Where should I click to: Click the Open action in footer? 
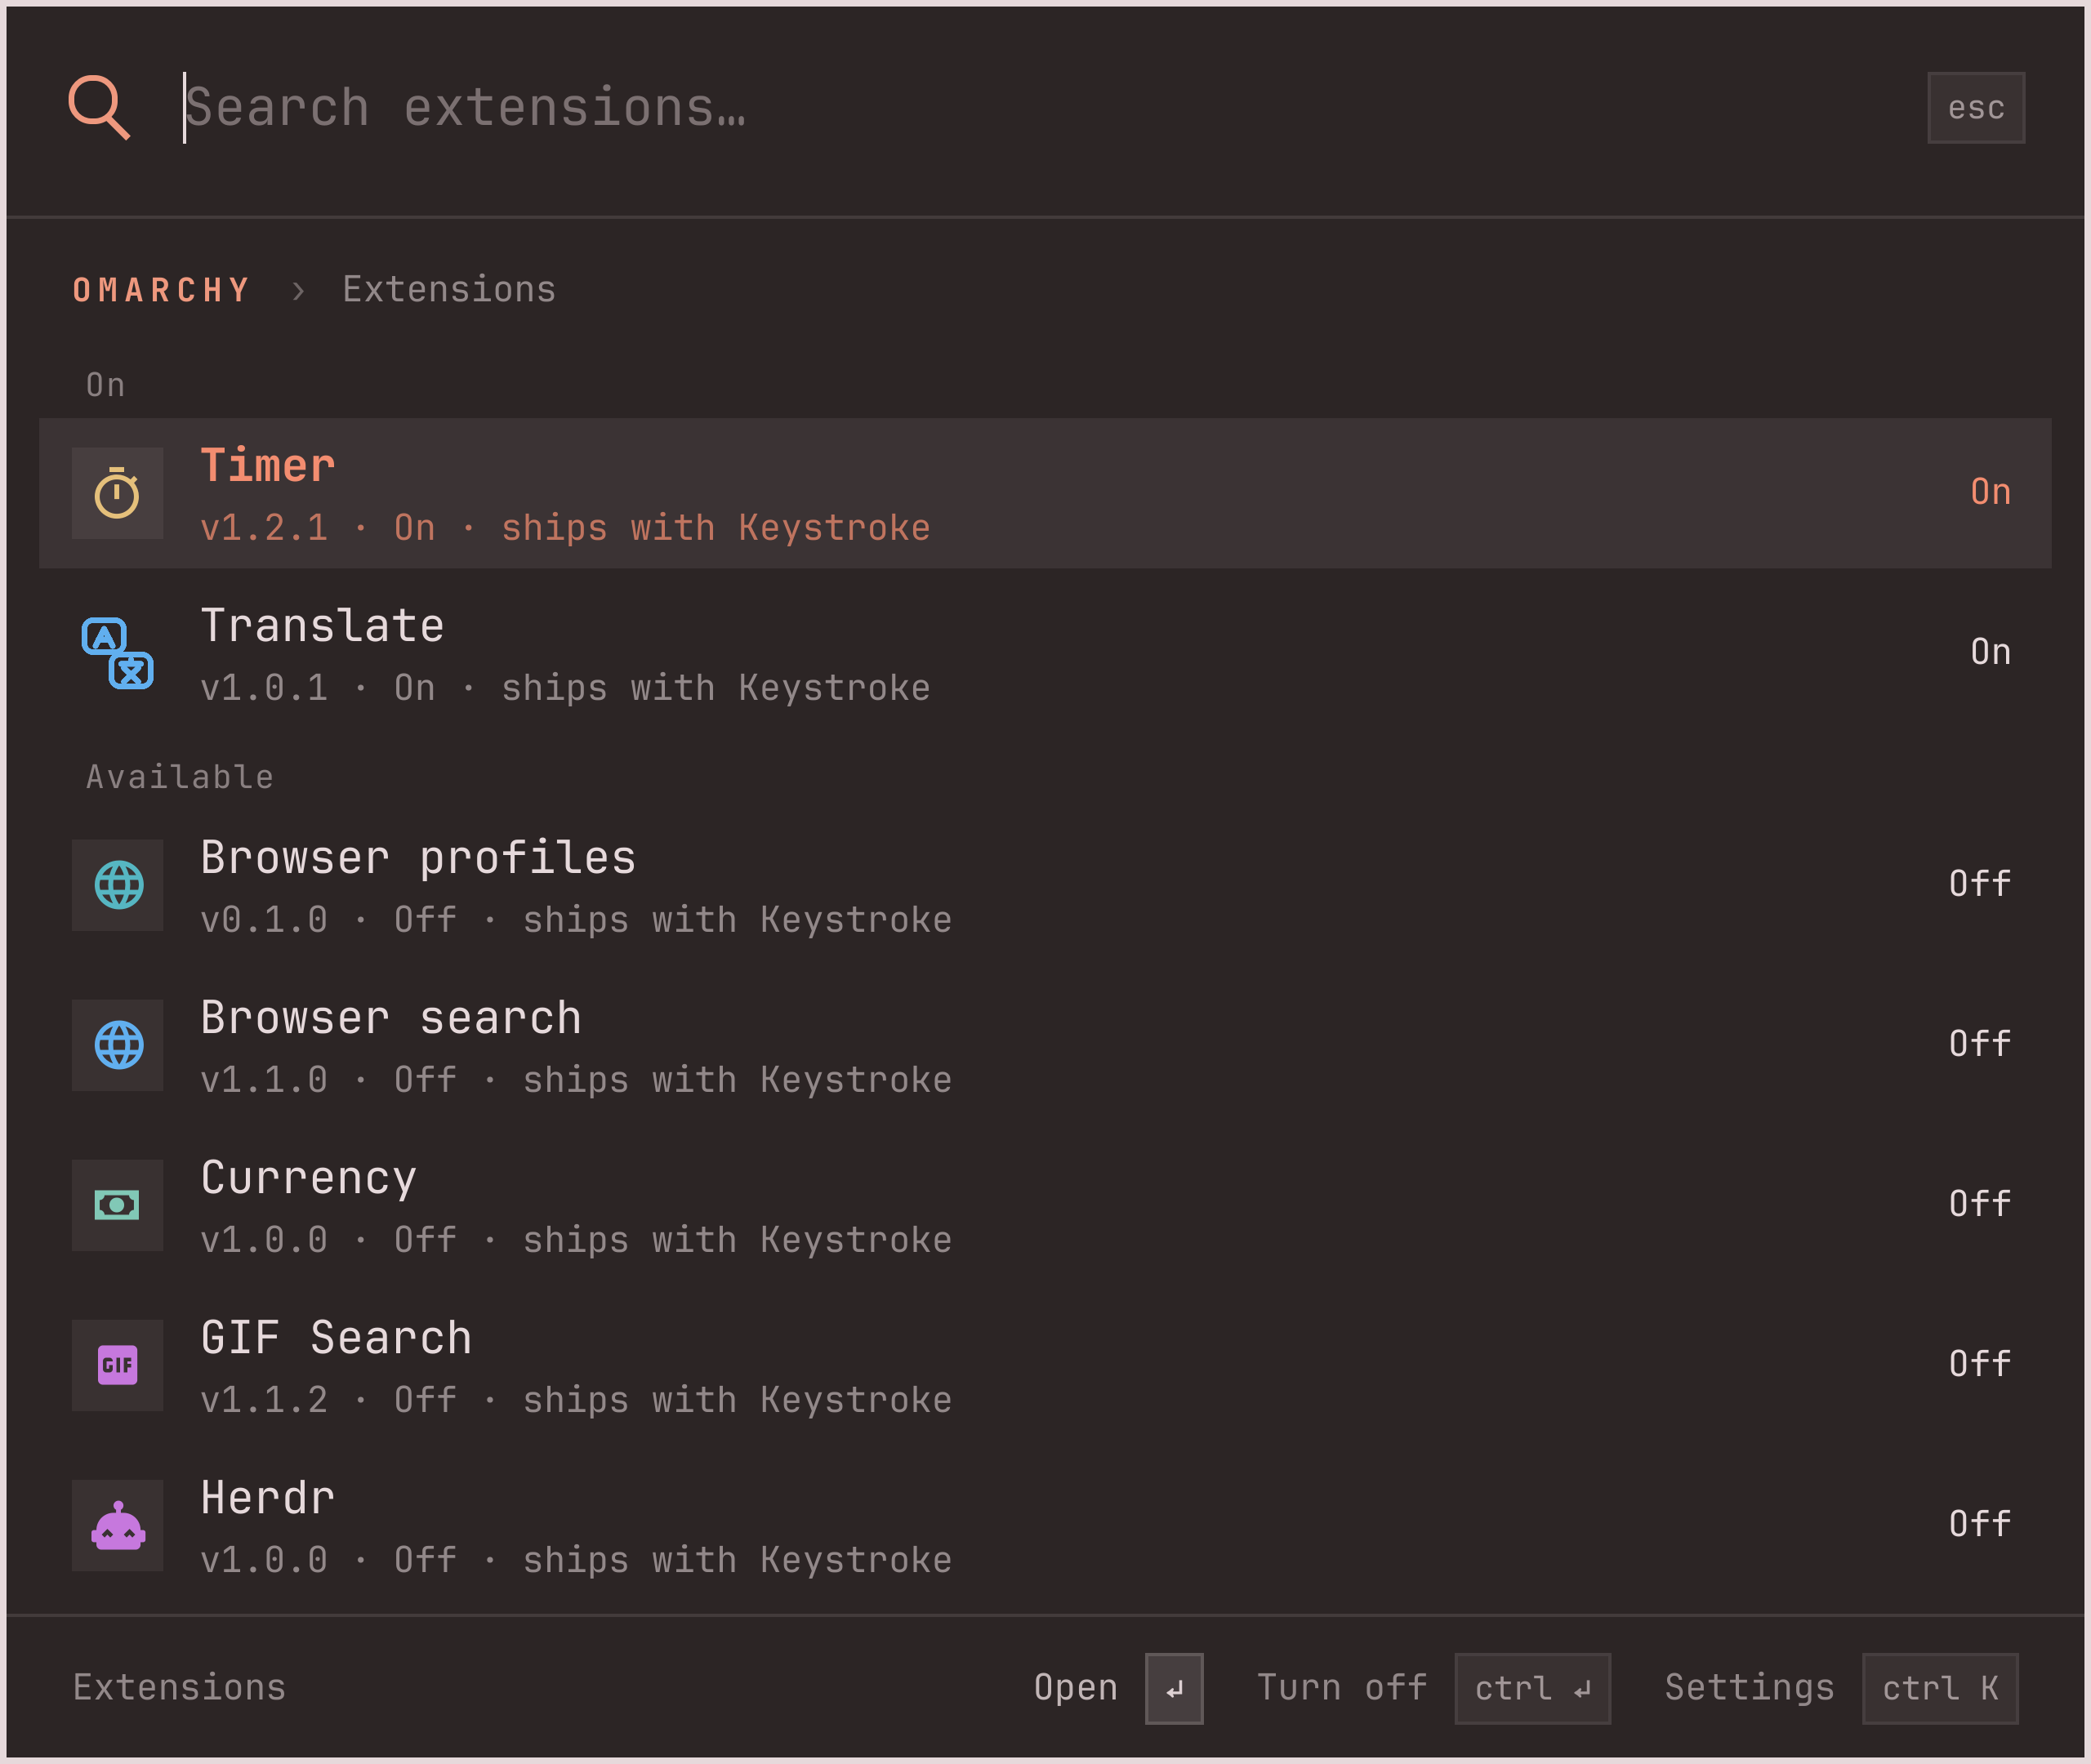[x=1076, y=1688]
